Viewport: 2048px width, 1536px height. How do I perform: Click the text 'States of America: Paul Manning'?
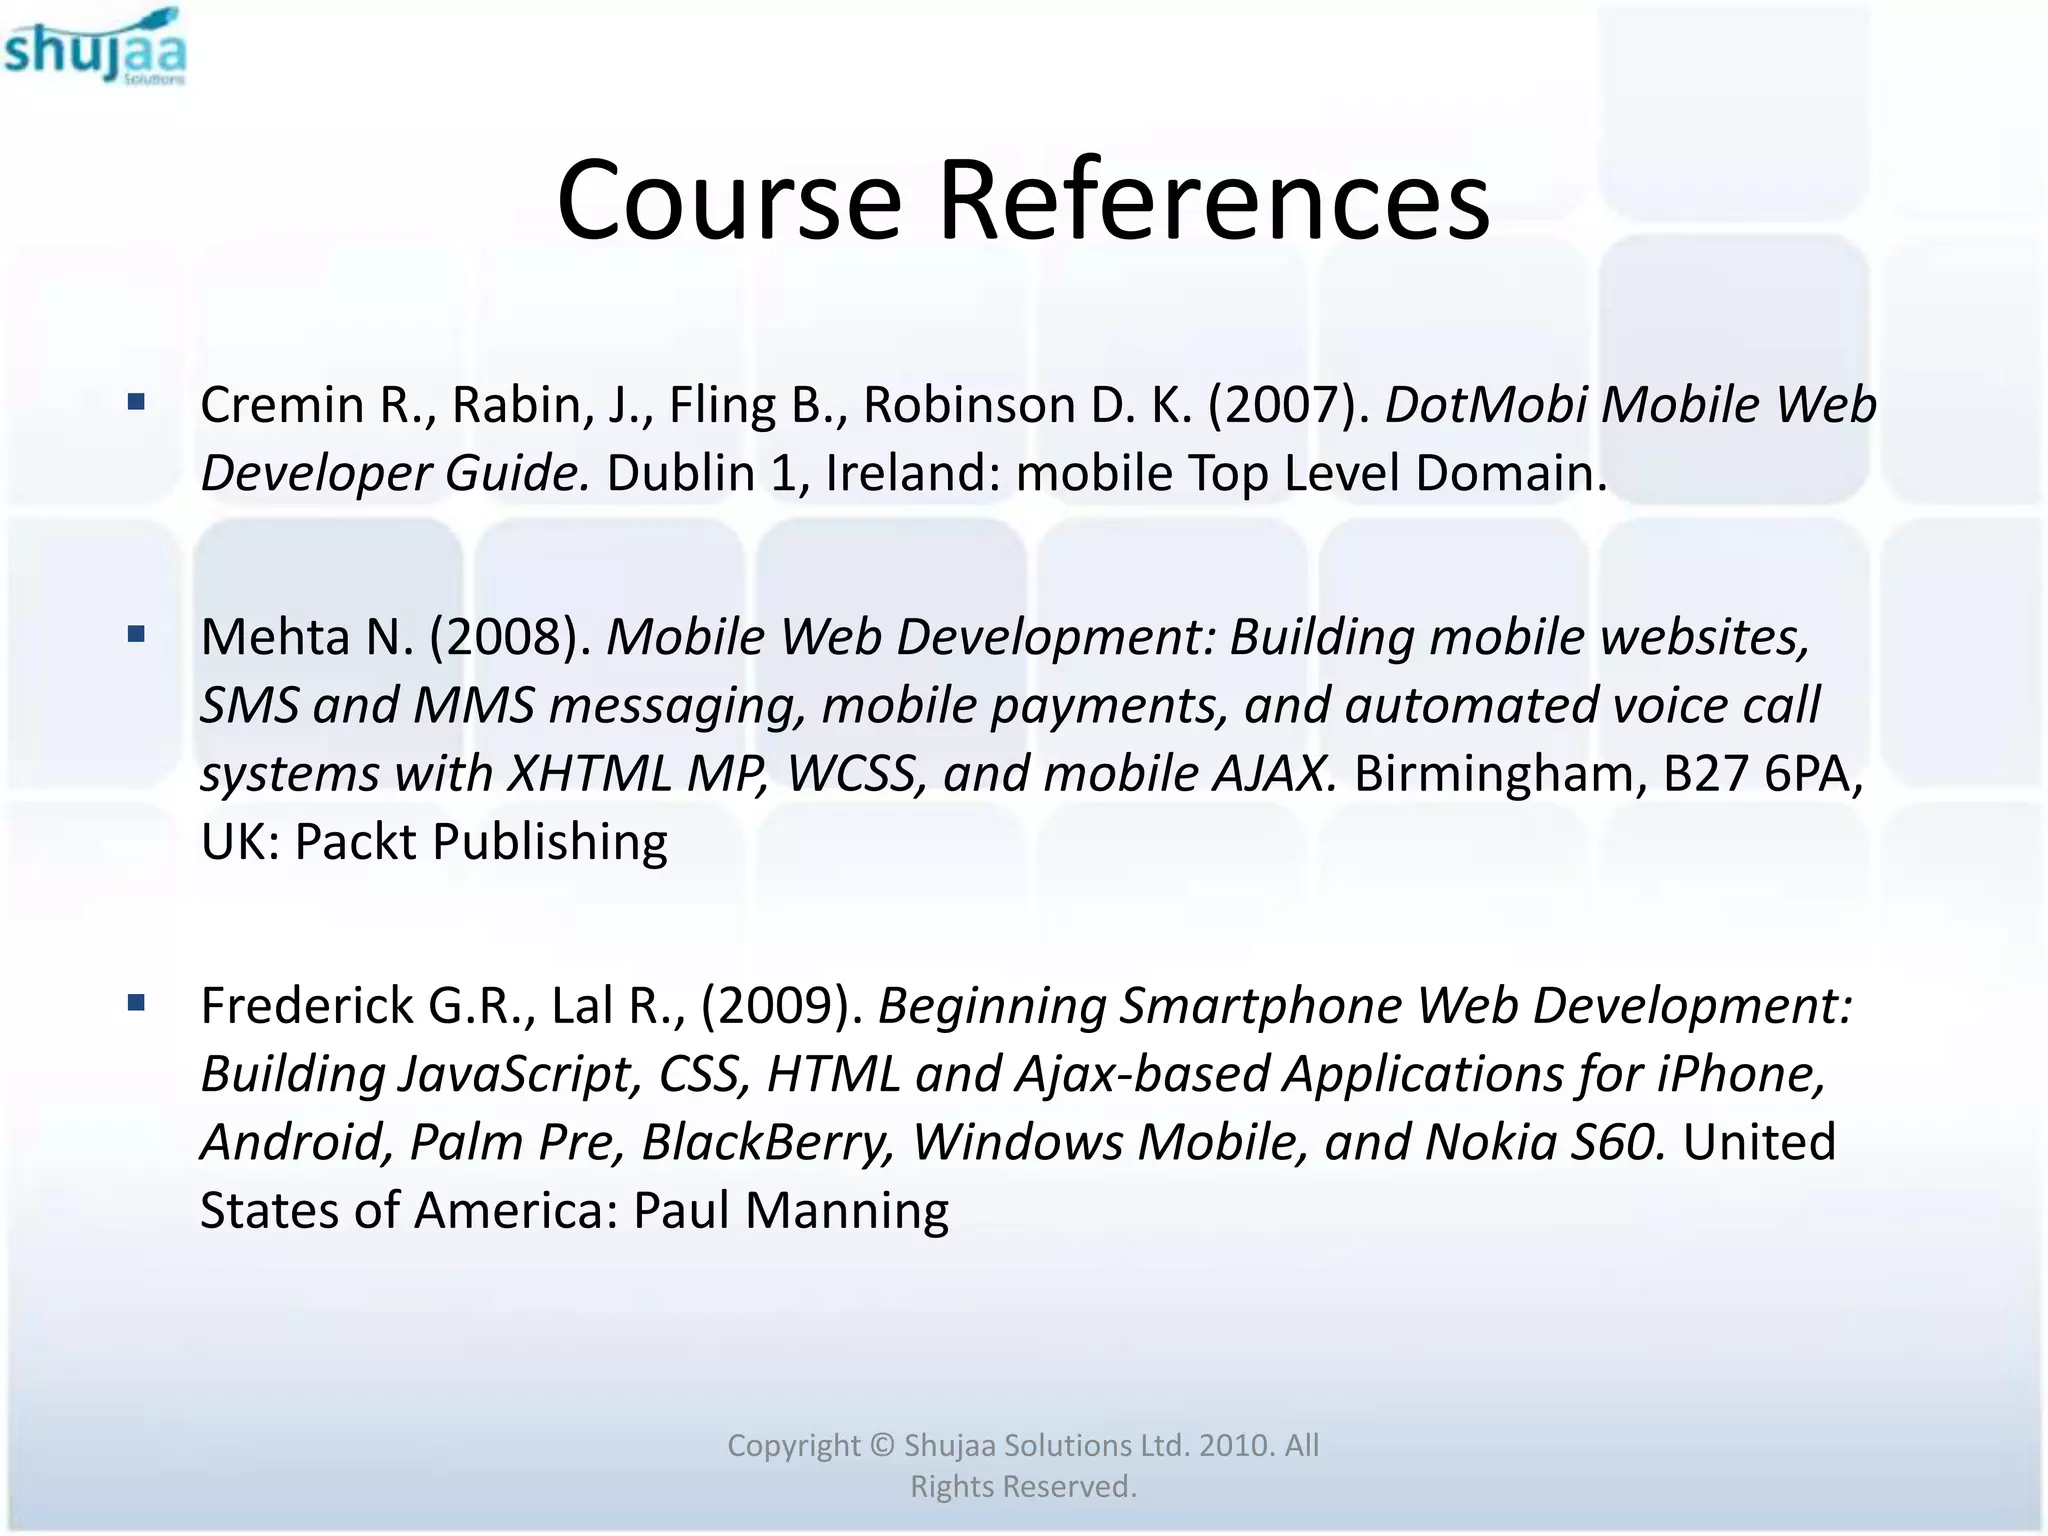pos(574,1210)
